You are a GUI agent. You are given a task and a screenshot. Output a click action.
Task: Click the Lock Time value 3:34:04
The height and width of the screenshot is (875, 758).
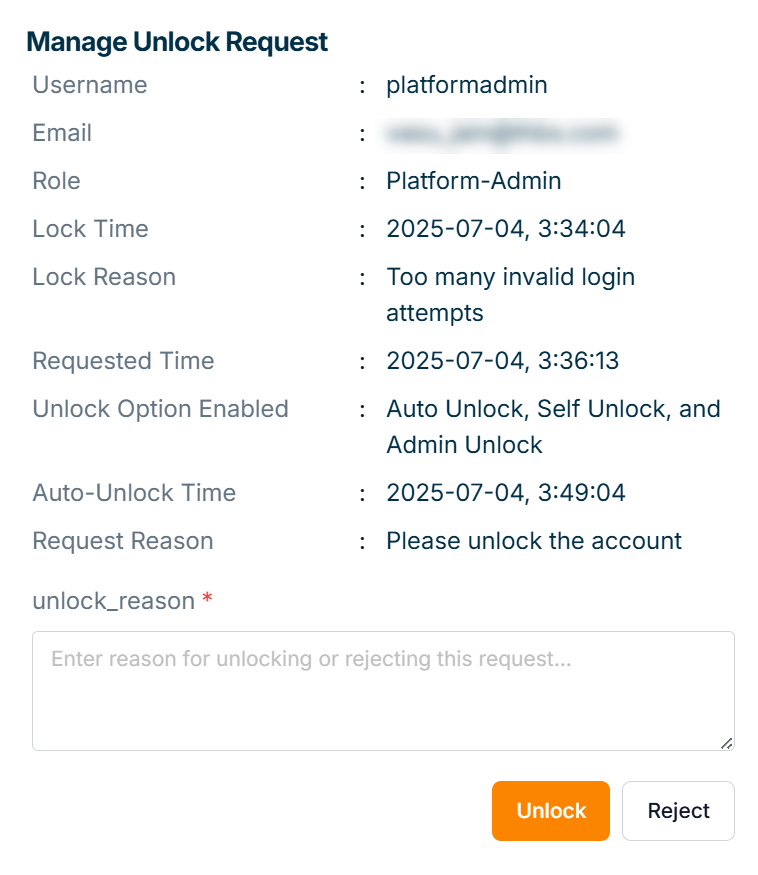click(x=506, y=229)
